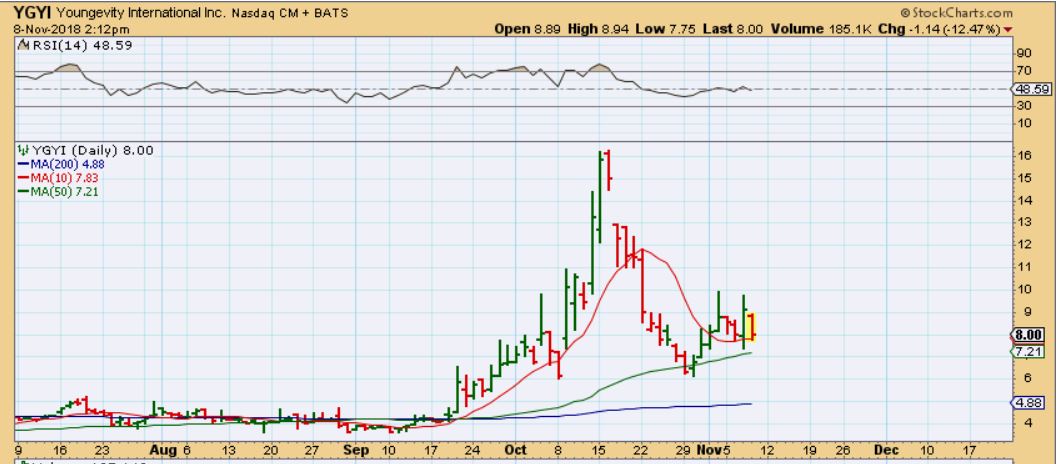This screenshot has width=1058, height=464.
Task: Click Youngevity International Inc. company name
Action: (x=142, y=13)
